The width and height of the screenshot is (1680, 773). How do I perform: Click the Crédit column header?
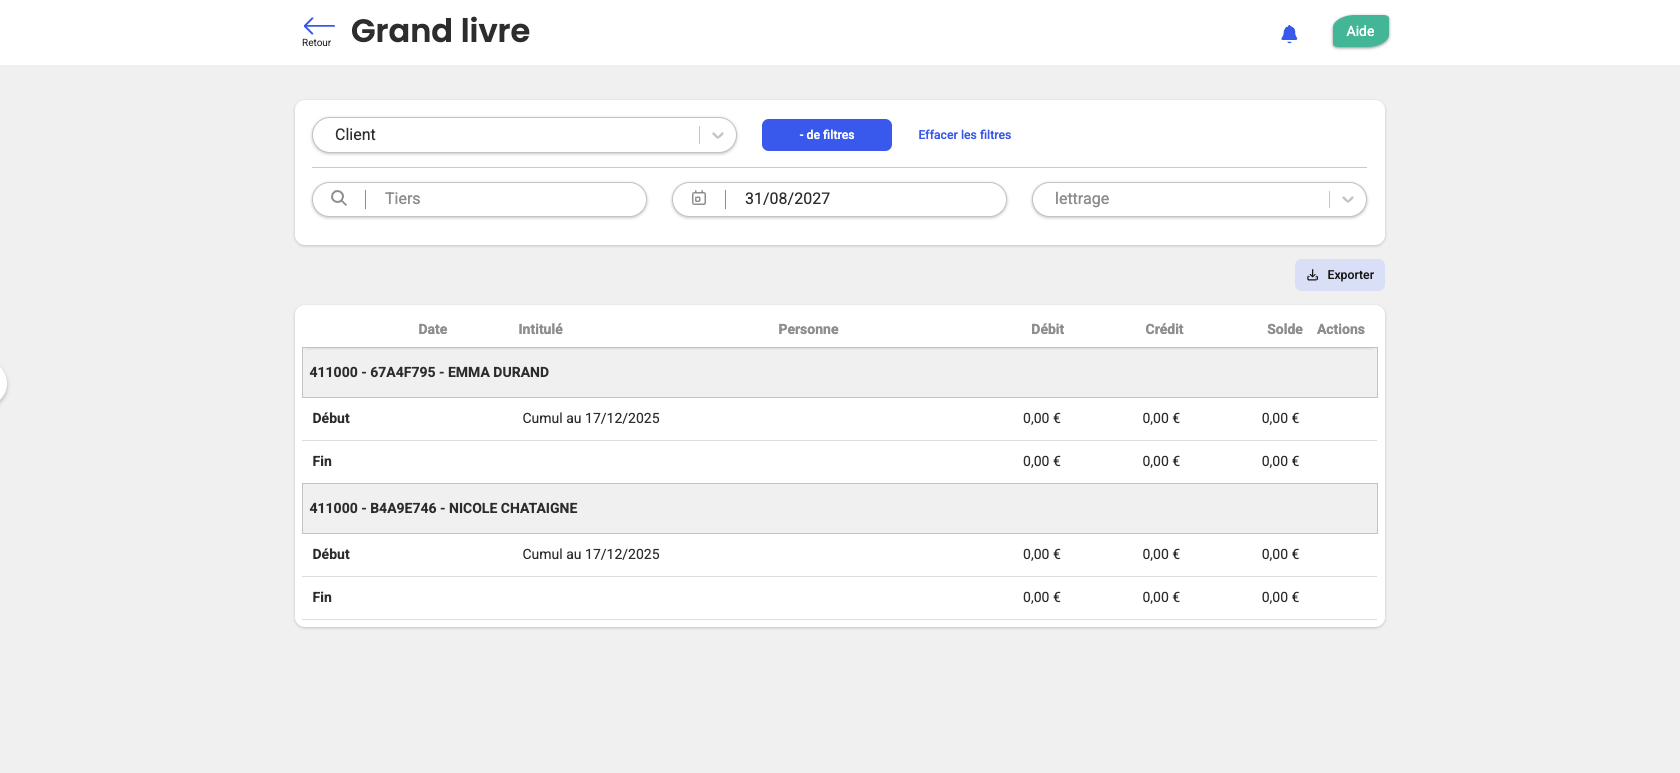1164,329
